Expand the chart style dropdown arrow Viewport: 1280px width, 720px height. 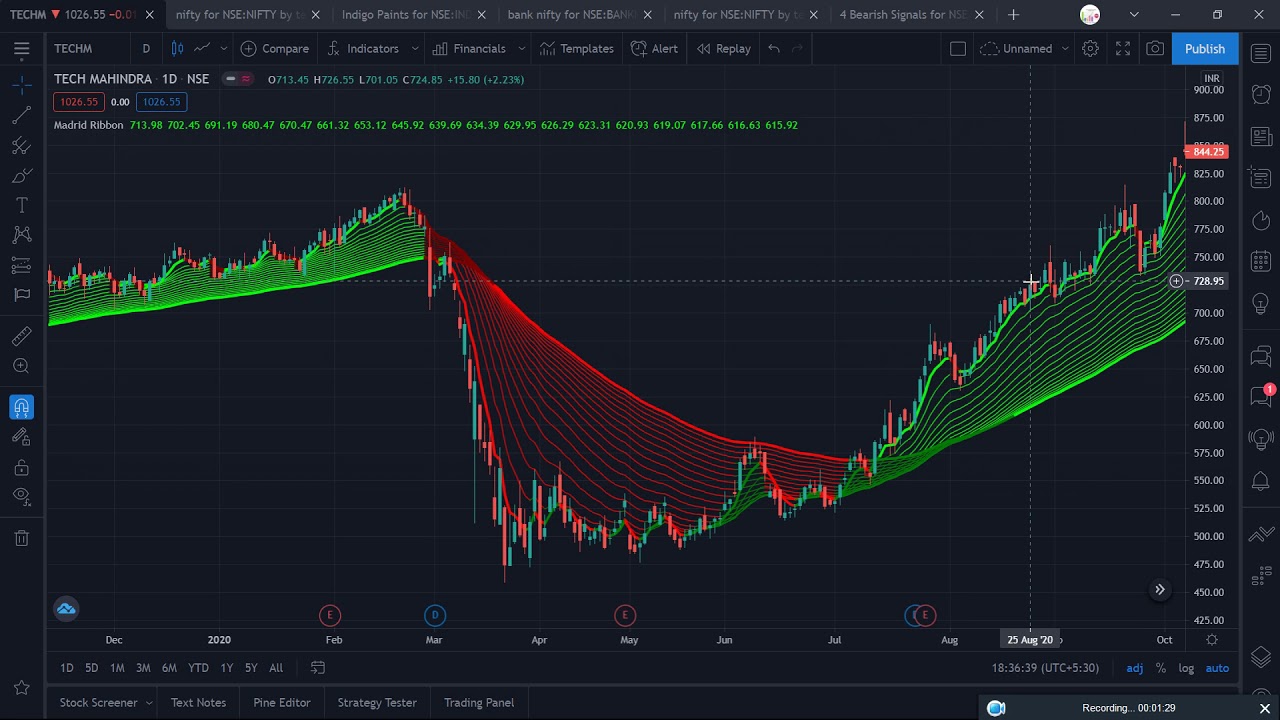click(x=223, y=48)
